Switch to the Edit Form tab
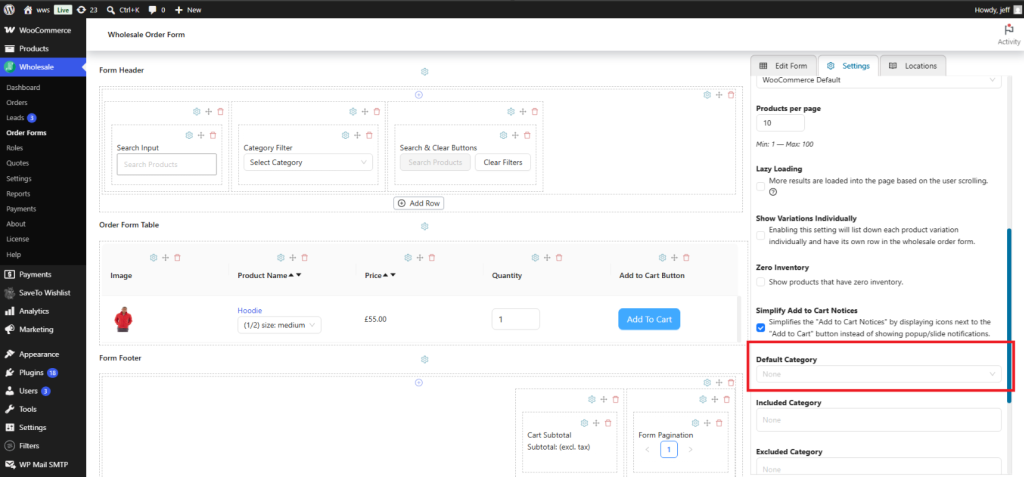 coord(784,66)
